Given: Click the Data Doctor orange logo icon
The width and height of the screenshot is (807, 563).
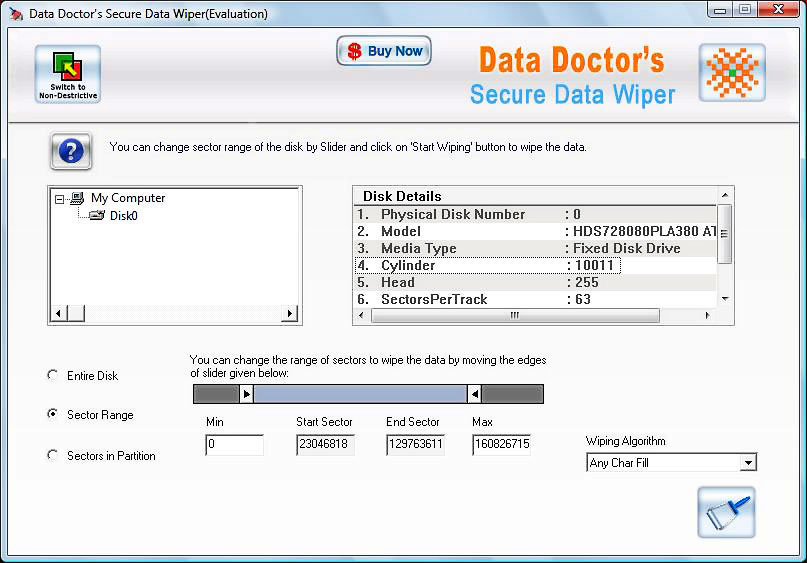Looking at the screenshot, I should 732,73.
